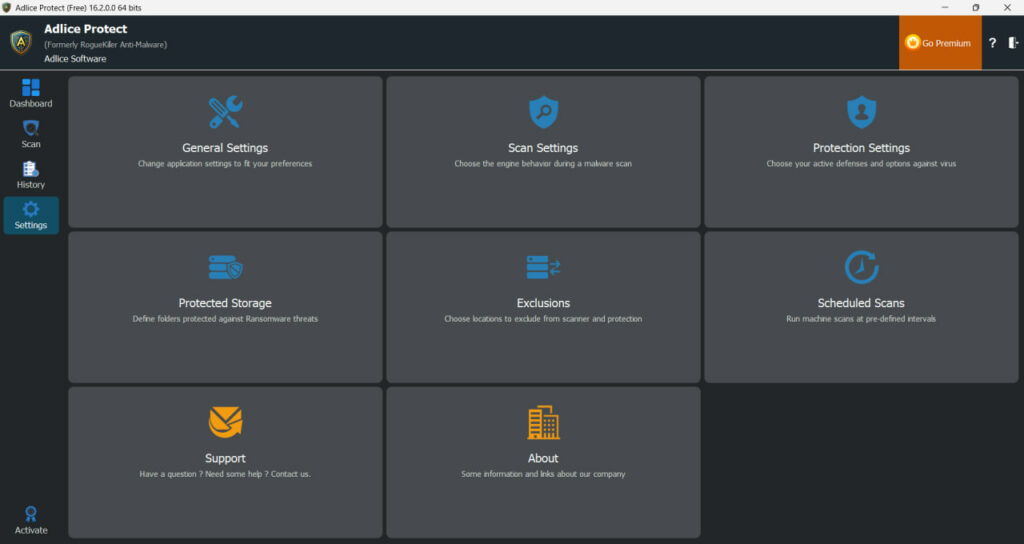This screenshot has height=544, width=1024.
Task: Click 'Some information and links about our company'
Action: coord(543,474)
